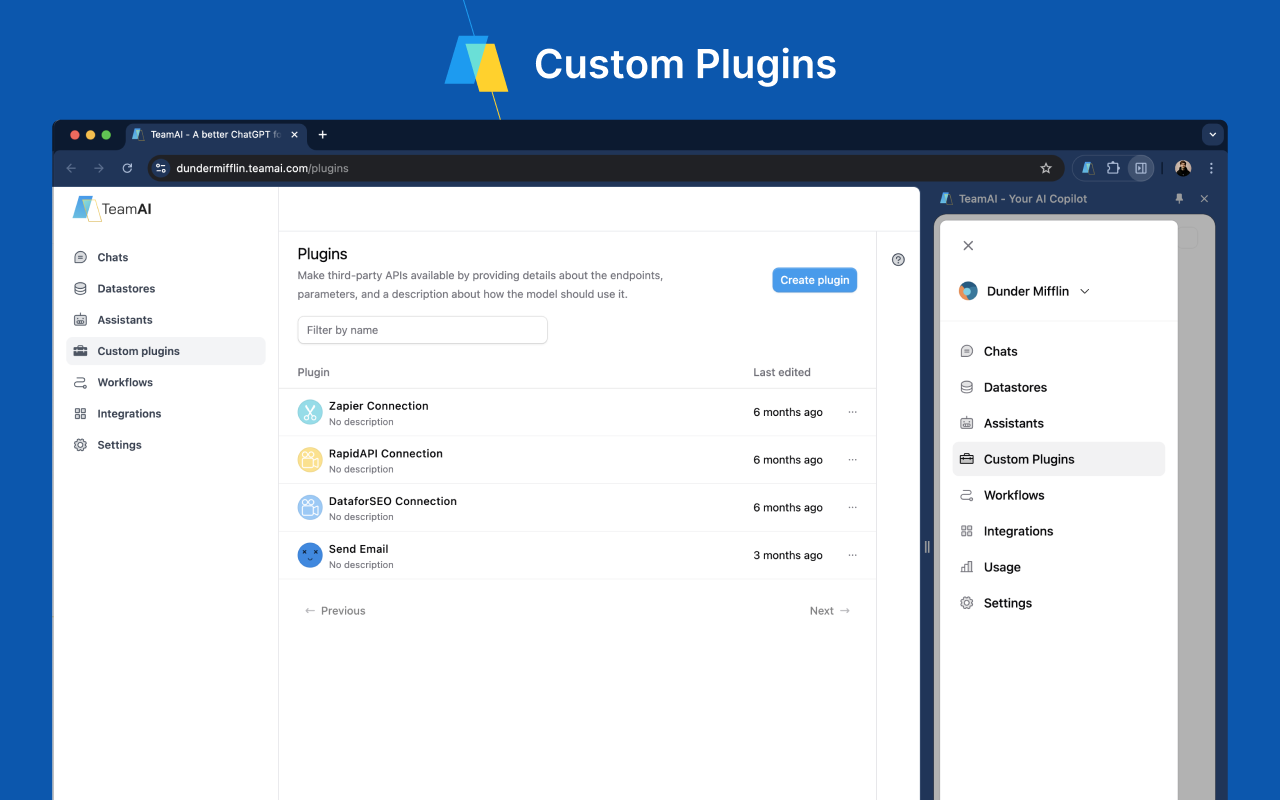Image resolution: width=1280 pixels, height=800 pixels.
Task: Click the Usage chart icon in Copilot panel
Action: click(967, 567)
